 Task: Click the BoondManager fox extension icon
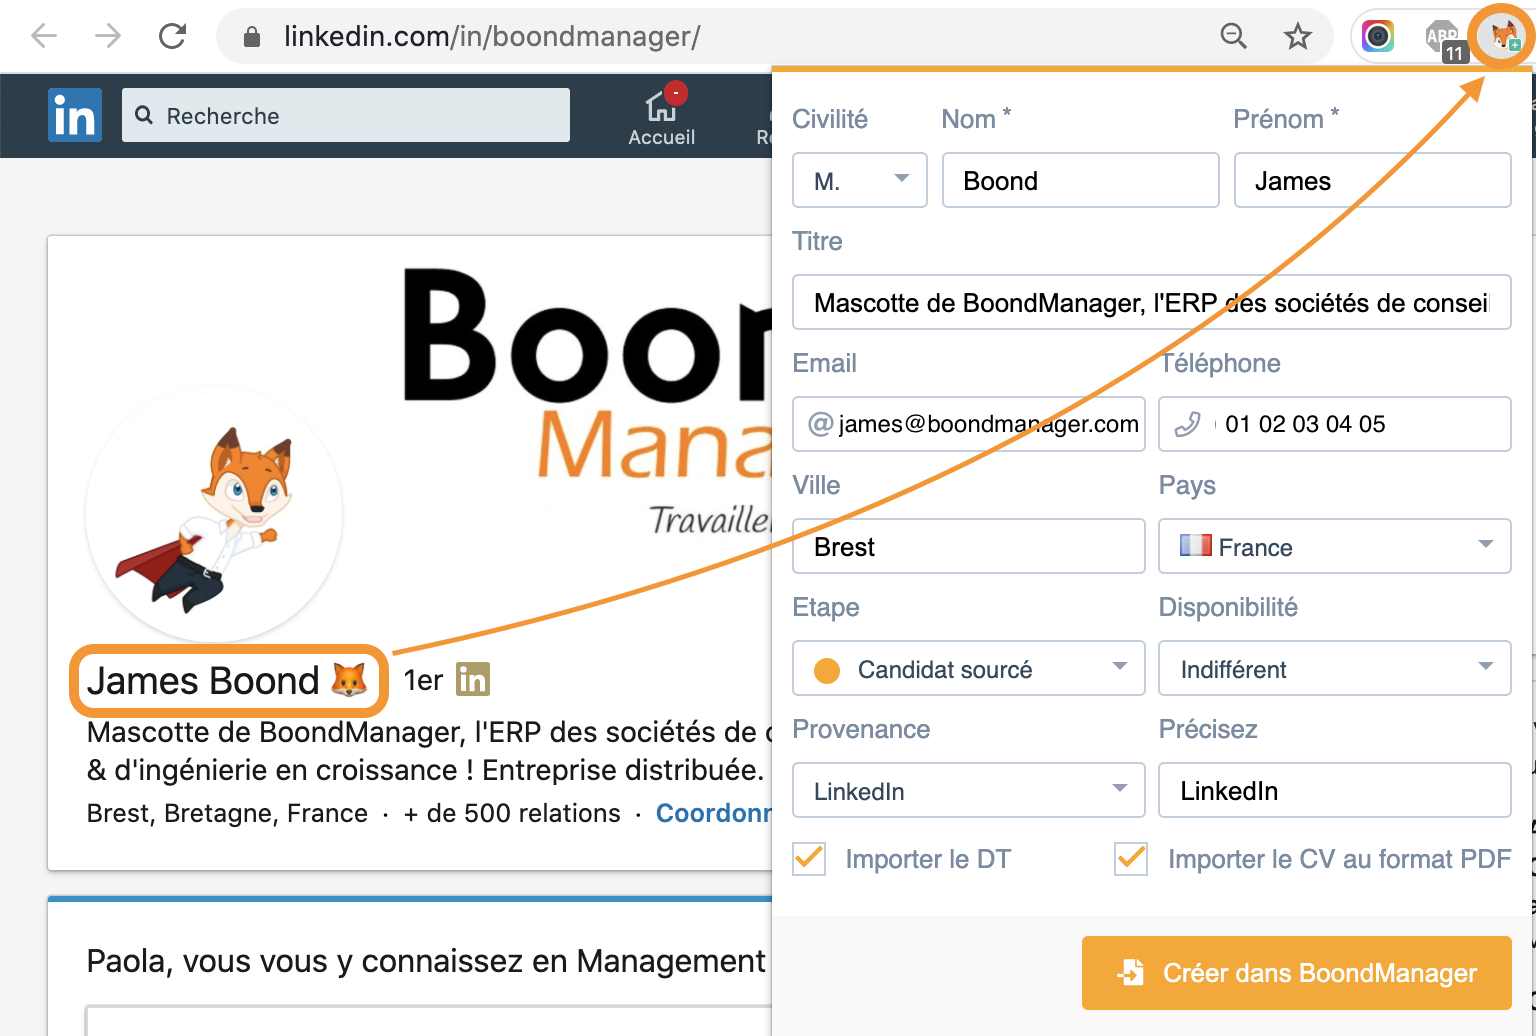(1505, 37)
